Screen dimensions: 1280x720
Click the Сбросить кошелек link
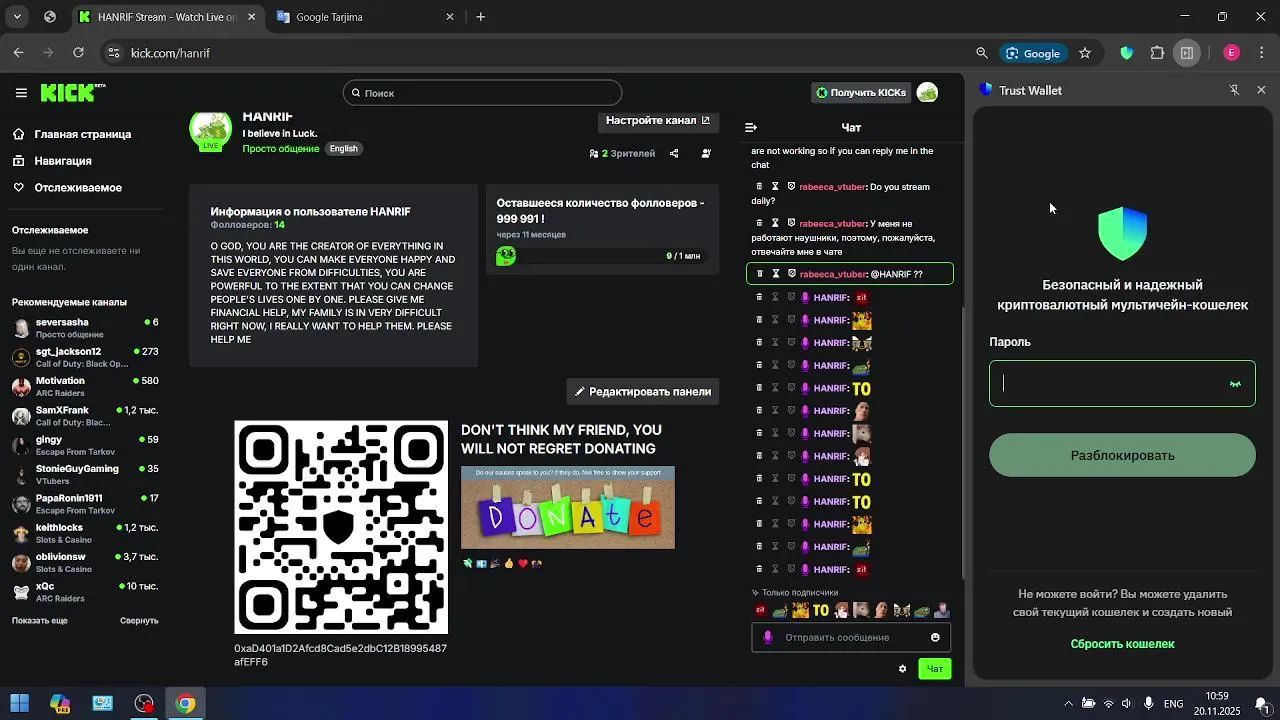pos(1122,644)
